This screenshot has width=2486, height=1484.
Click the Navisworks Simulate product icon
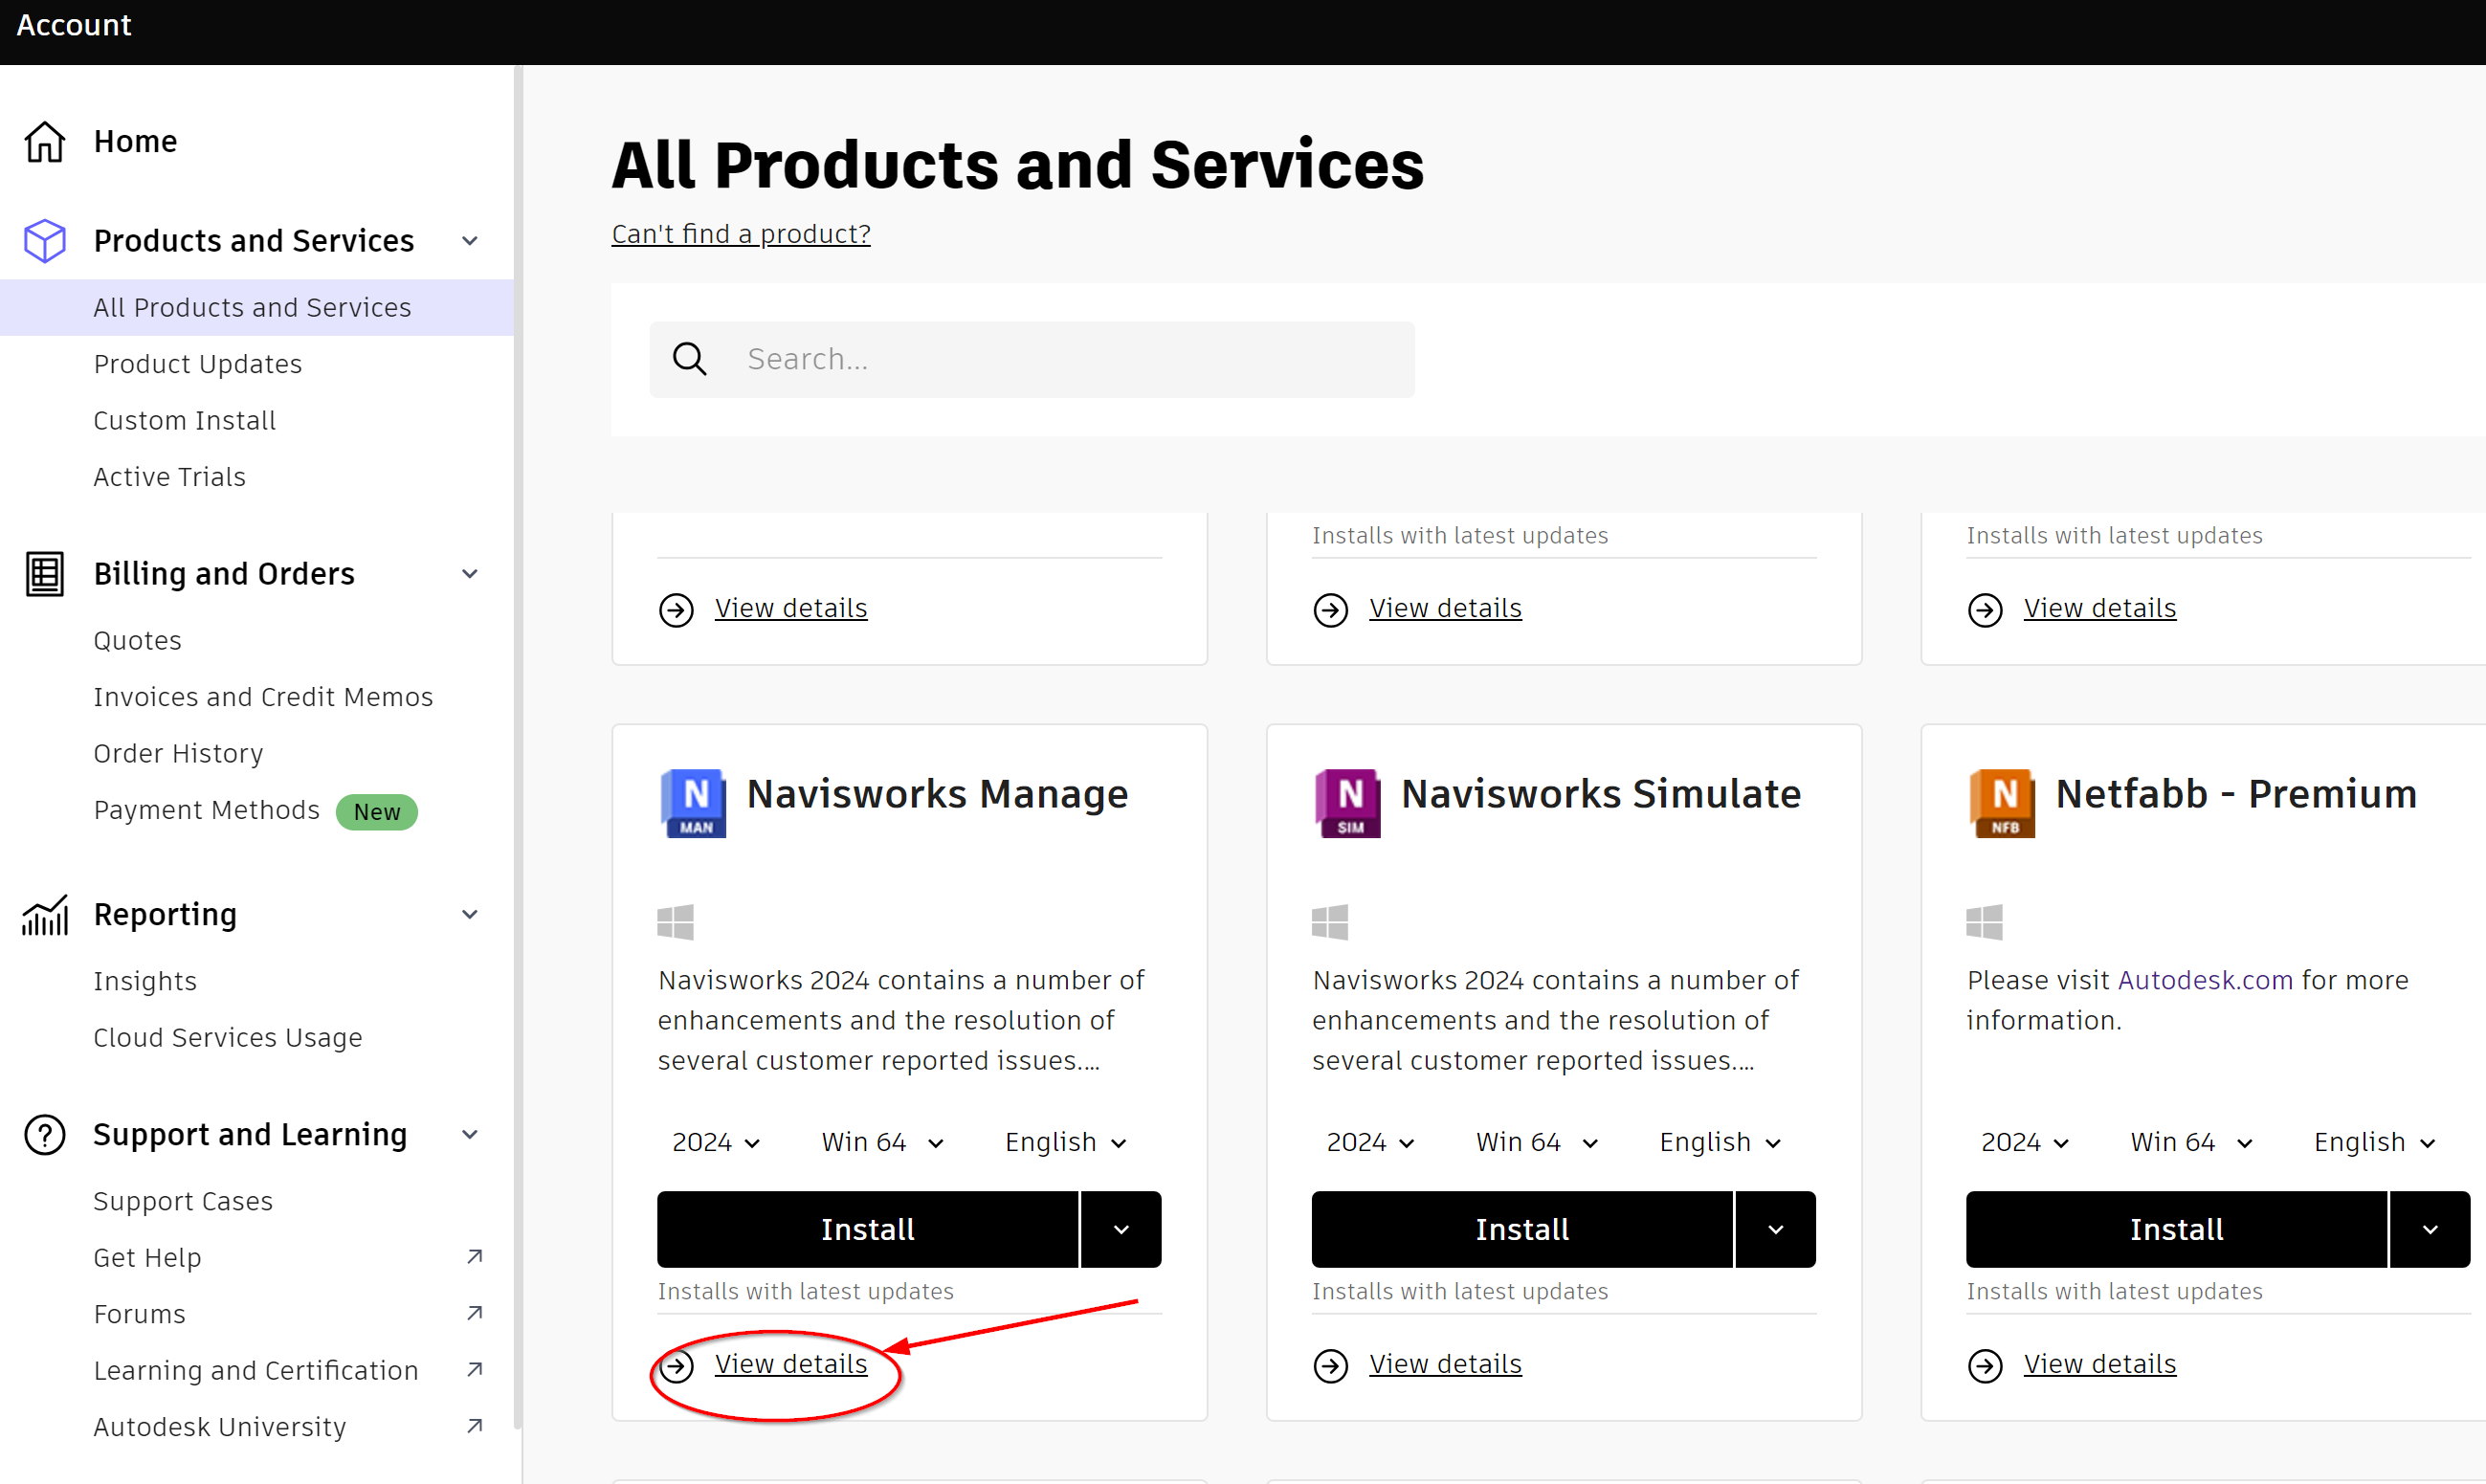(x=1347, y=803)
